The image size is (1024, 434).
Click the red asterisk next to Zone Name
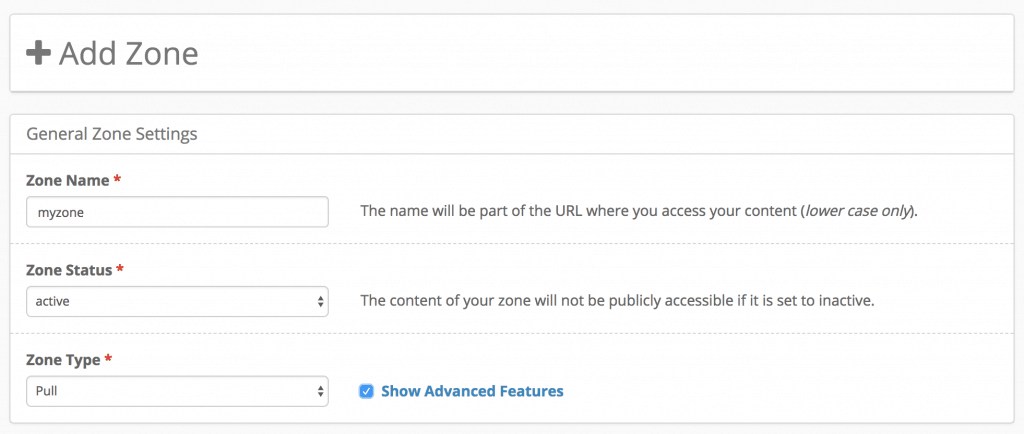click(x=117, y=179)
